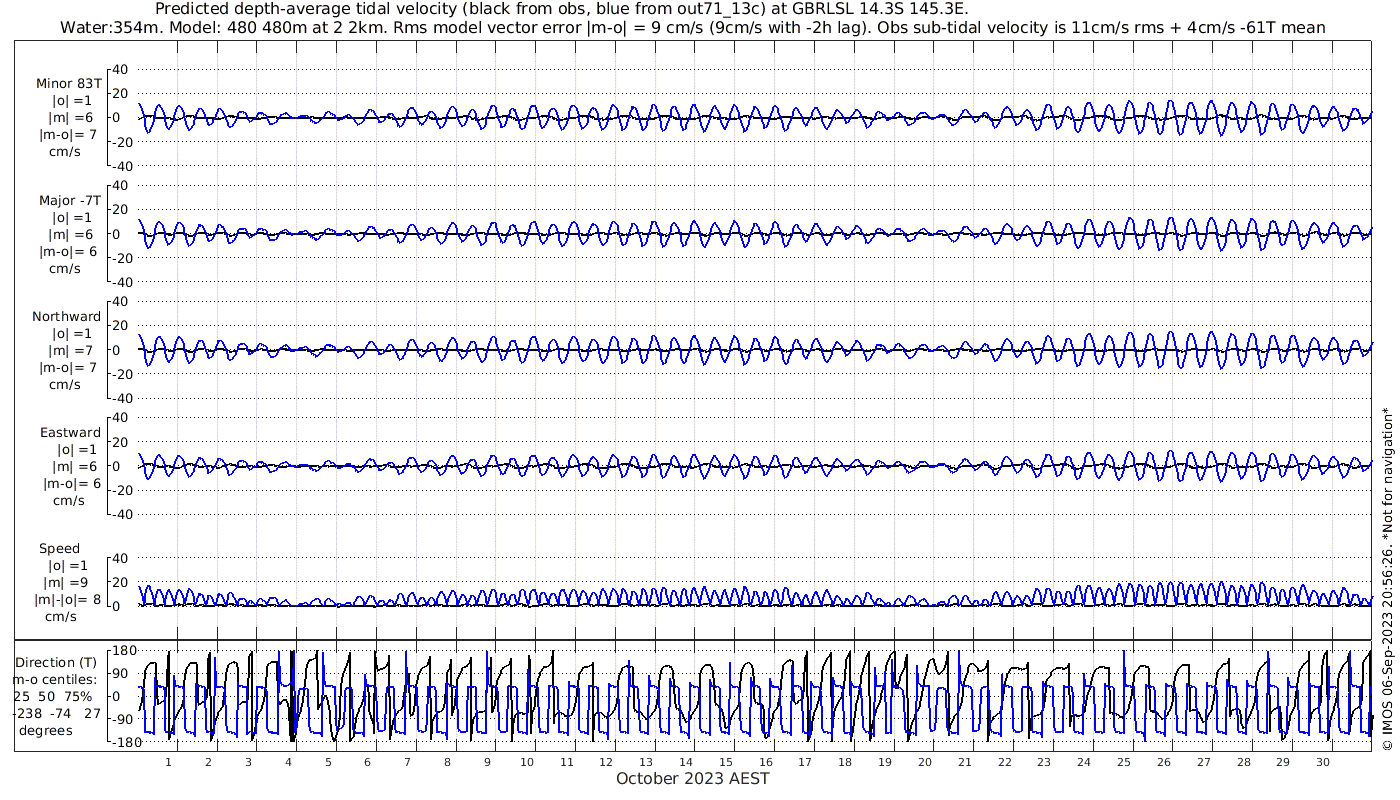Click day '10' on the date axis
This screenshot has height=800, width=1400.
pyautogui.click(x=527, y=762)
